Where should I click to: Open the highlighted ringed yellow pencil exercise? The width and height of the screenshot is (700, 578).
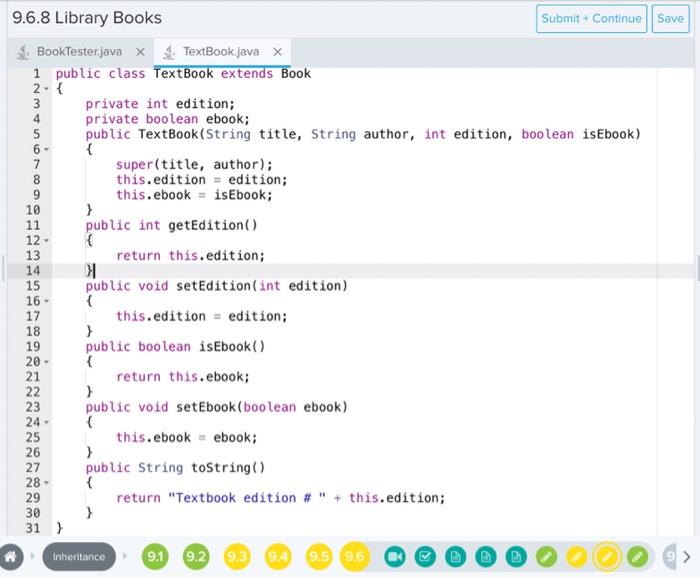tap(607, 557)
